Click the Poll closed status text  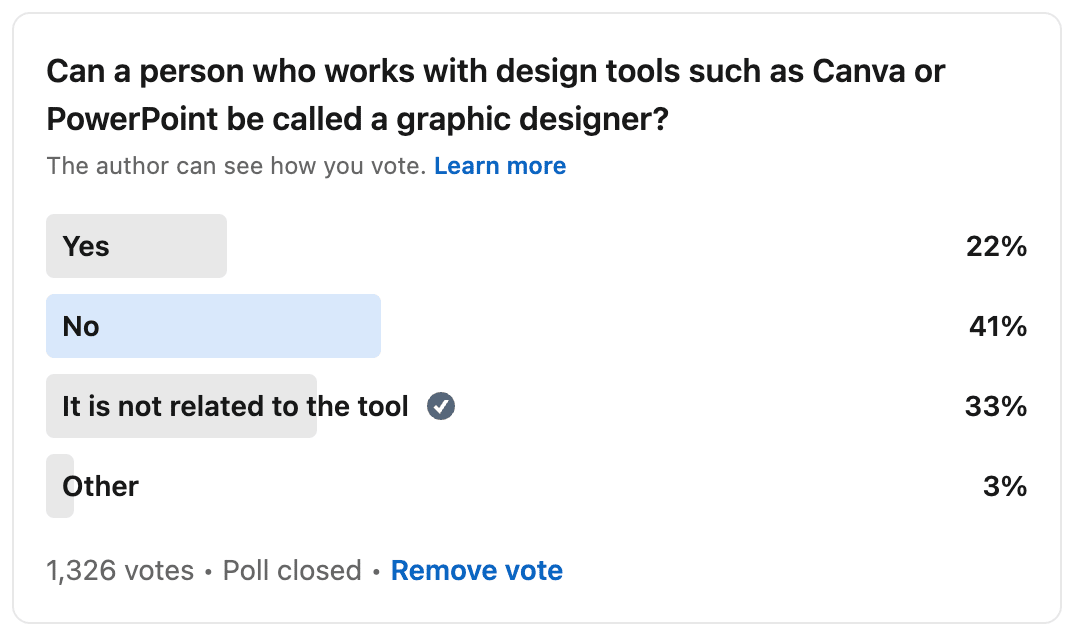click(292, 570)
